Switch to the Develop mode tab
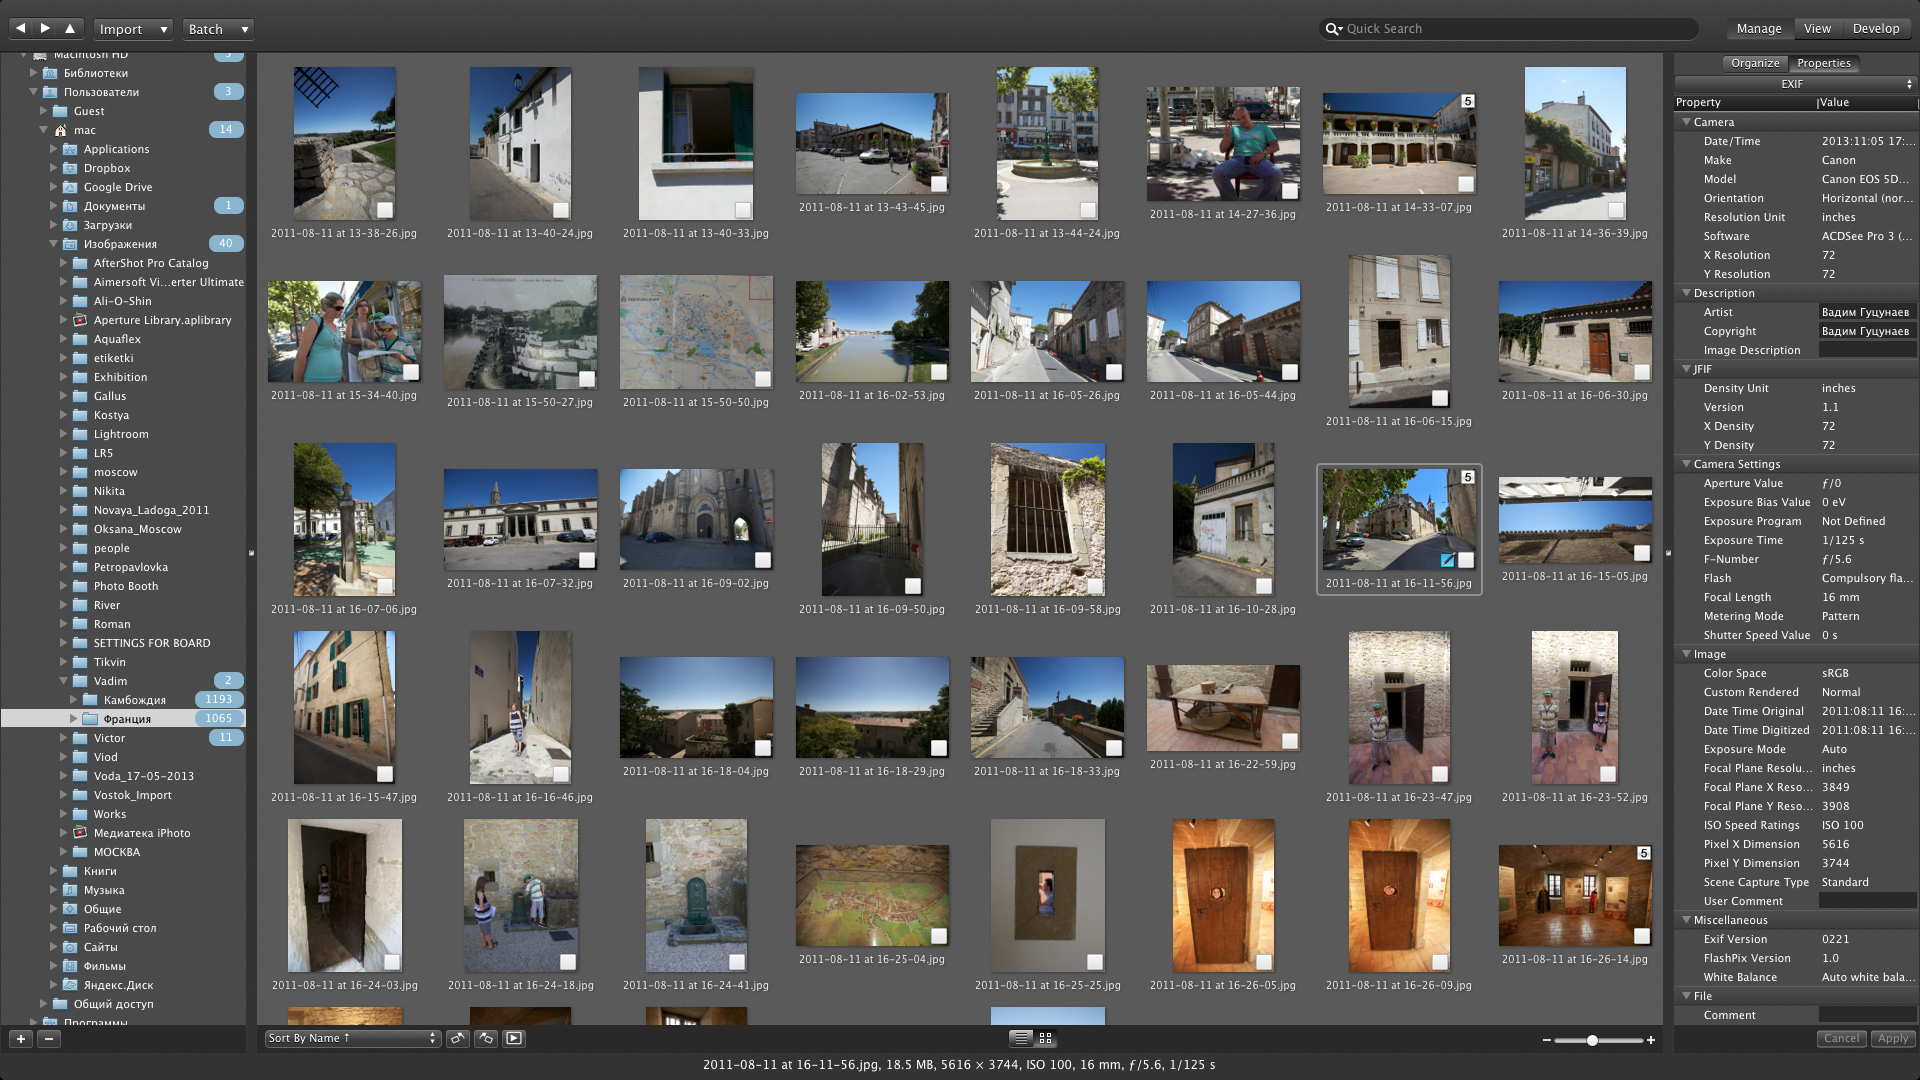Image resolution: width=1920 pixels, height=1080 pixels. pyautogui.click(x=1876, y=28)
